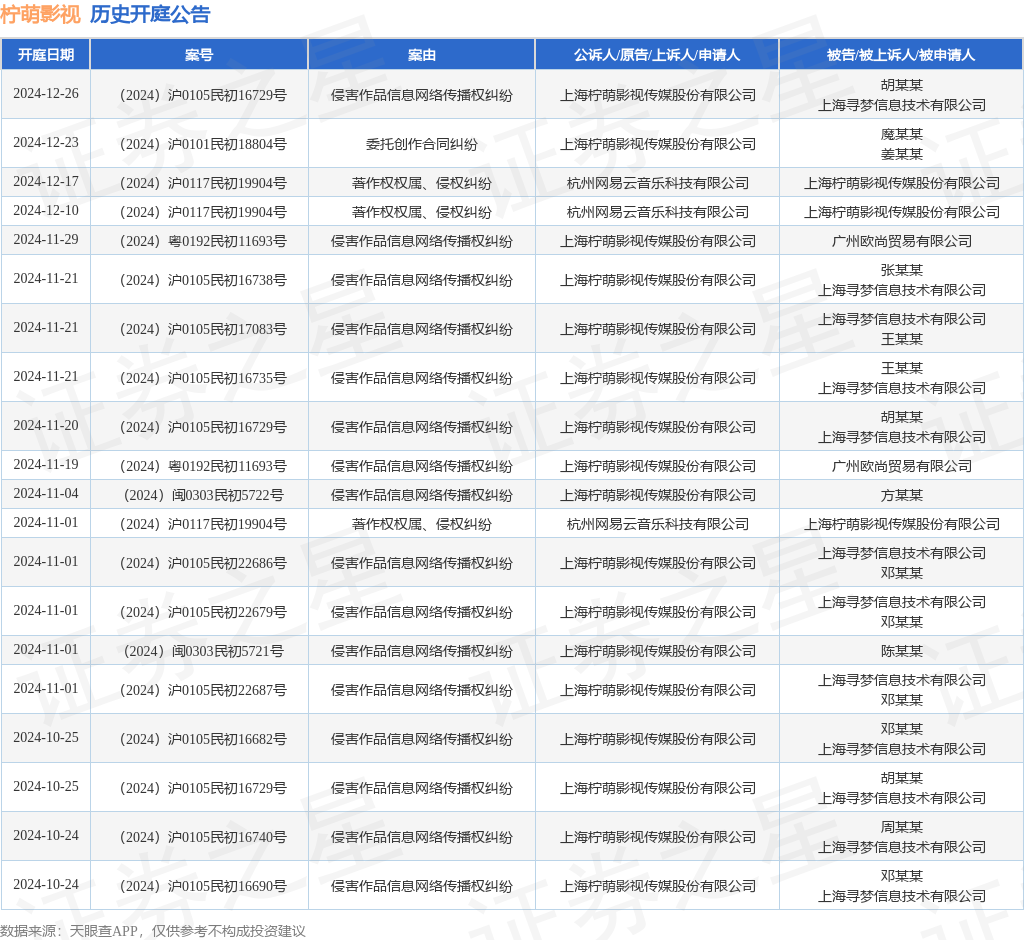Image resolution: width=1024 pixels, height=940 pixels.
Task: Select the 公诉人/原告/上诉人/申请人 column header
Action: [x=657, y=55]
